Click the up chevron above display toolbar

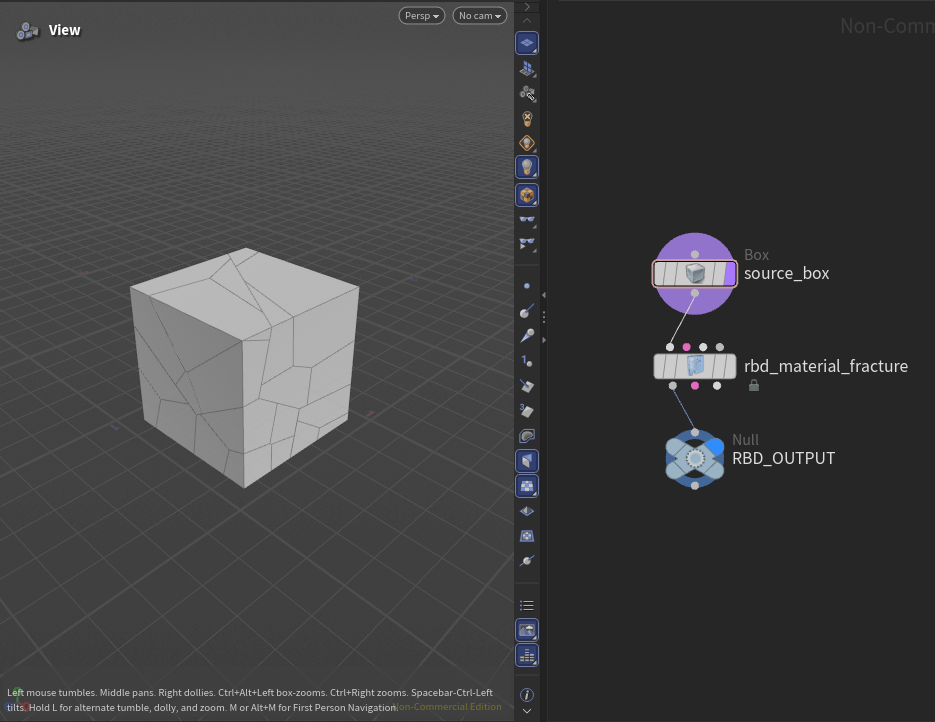point(527,21)
